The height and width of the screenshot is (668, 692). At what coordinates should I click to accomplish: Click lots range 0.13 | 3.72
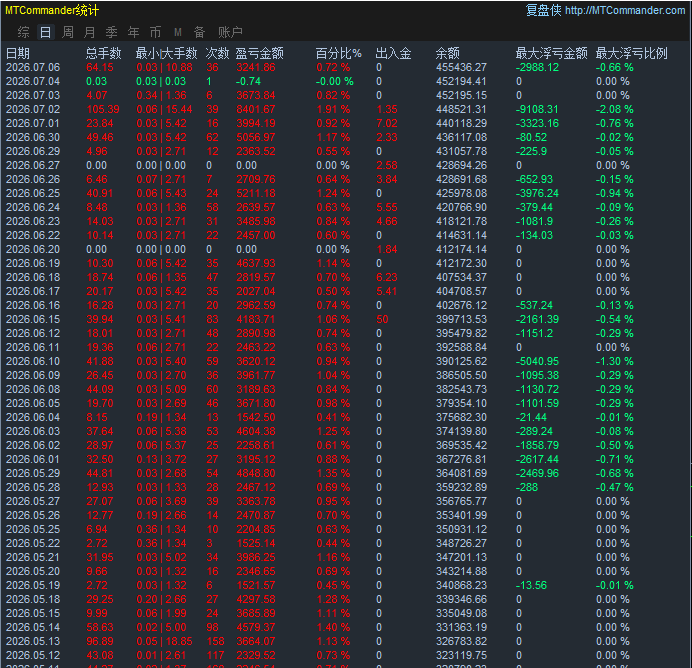pos(162,459)
